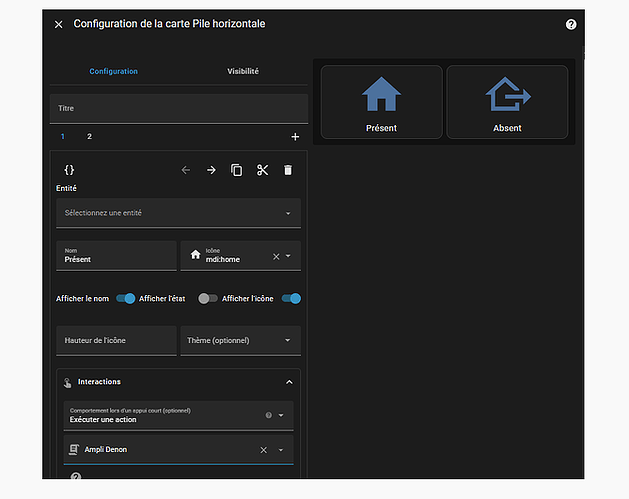Screen dimensions: 629x499
Task: Open the code editor braces icon
Action: (x=69, y=170)
